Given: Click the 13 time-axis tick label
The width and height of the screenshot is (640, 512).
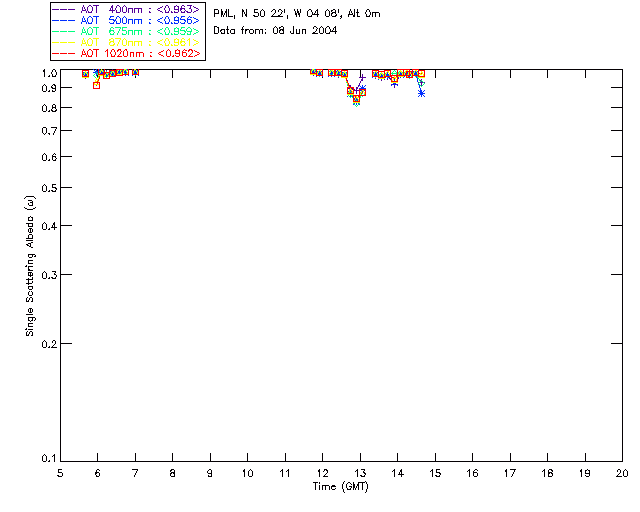Looking at the screenshot, I should point(360,473).
